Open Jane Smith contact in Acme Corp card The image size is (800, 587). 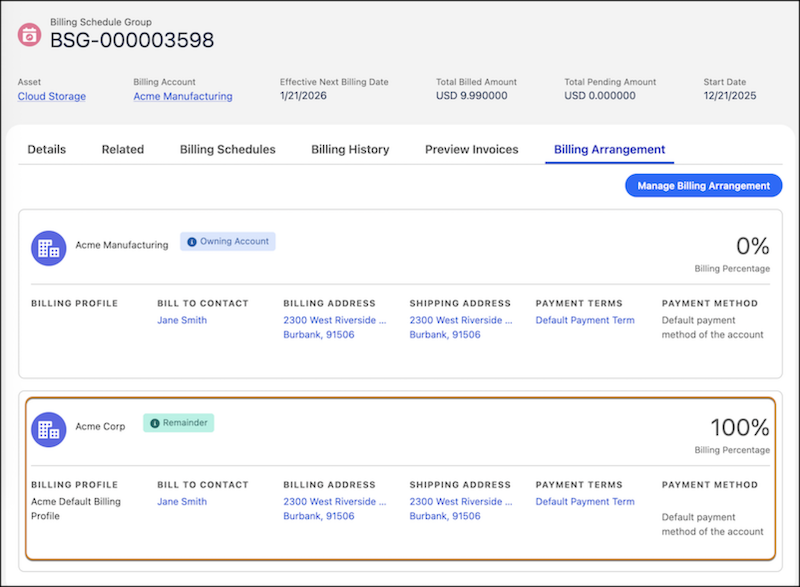tap(182, 502)
